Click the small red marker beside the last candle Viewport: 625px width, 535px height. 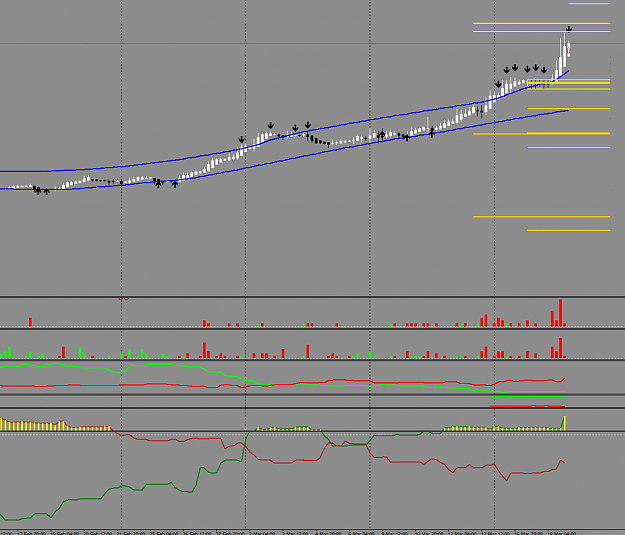click(x=569, y=51)
